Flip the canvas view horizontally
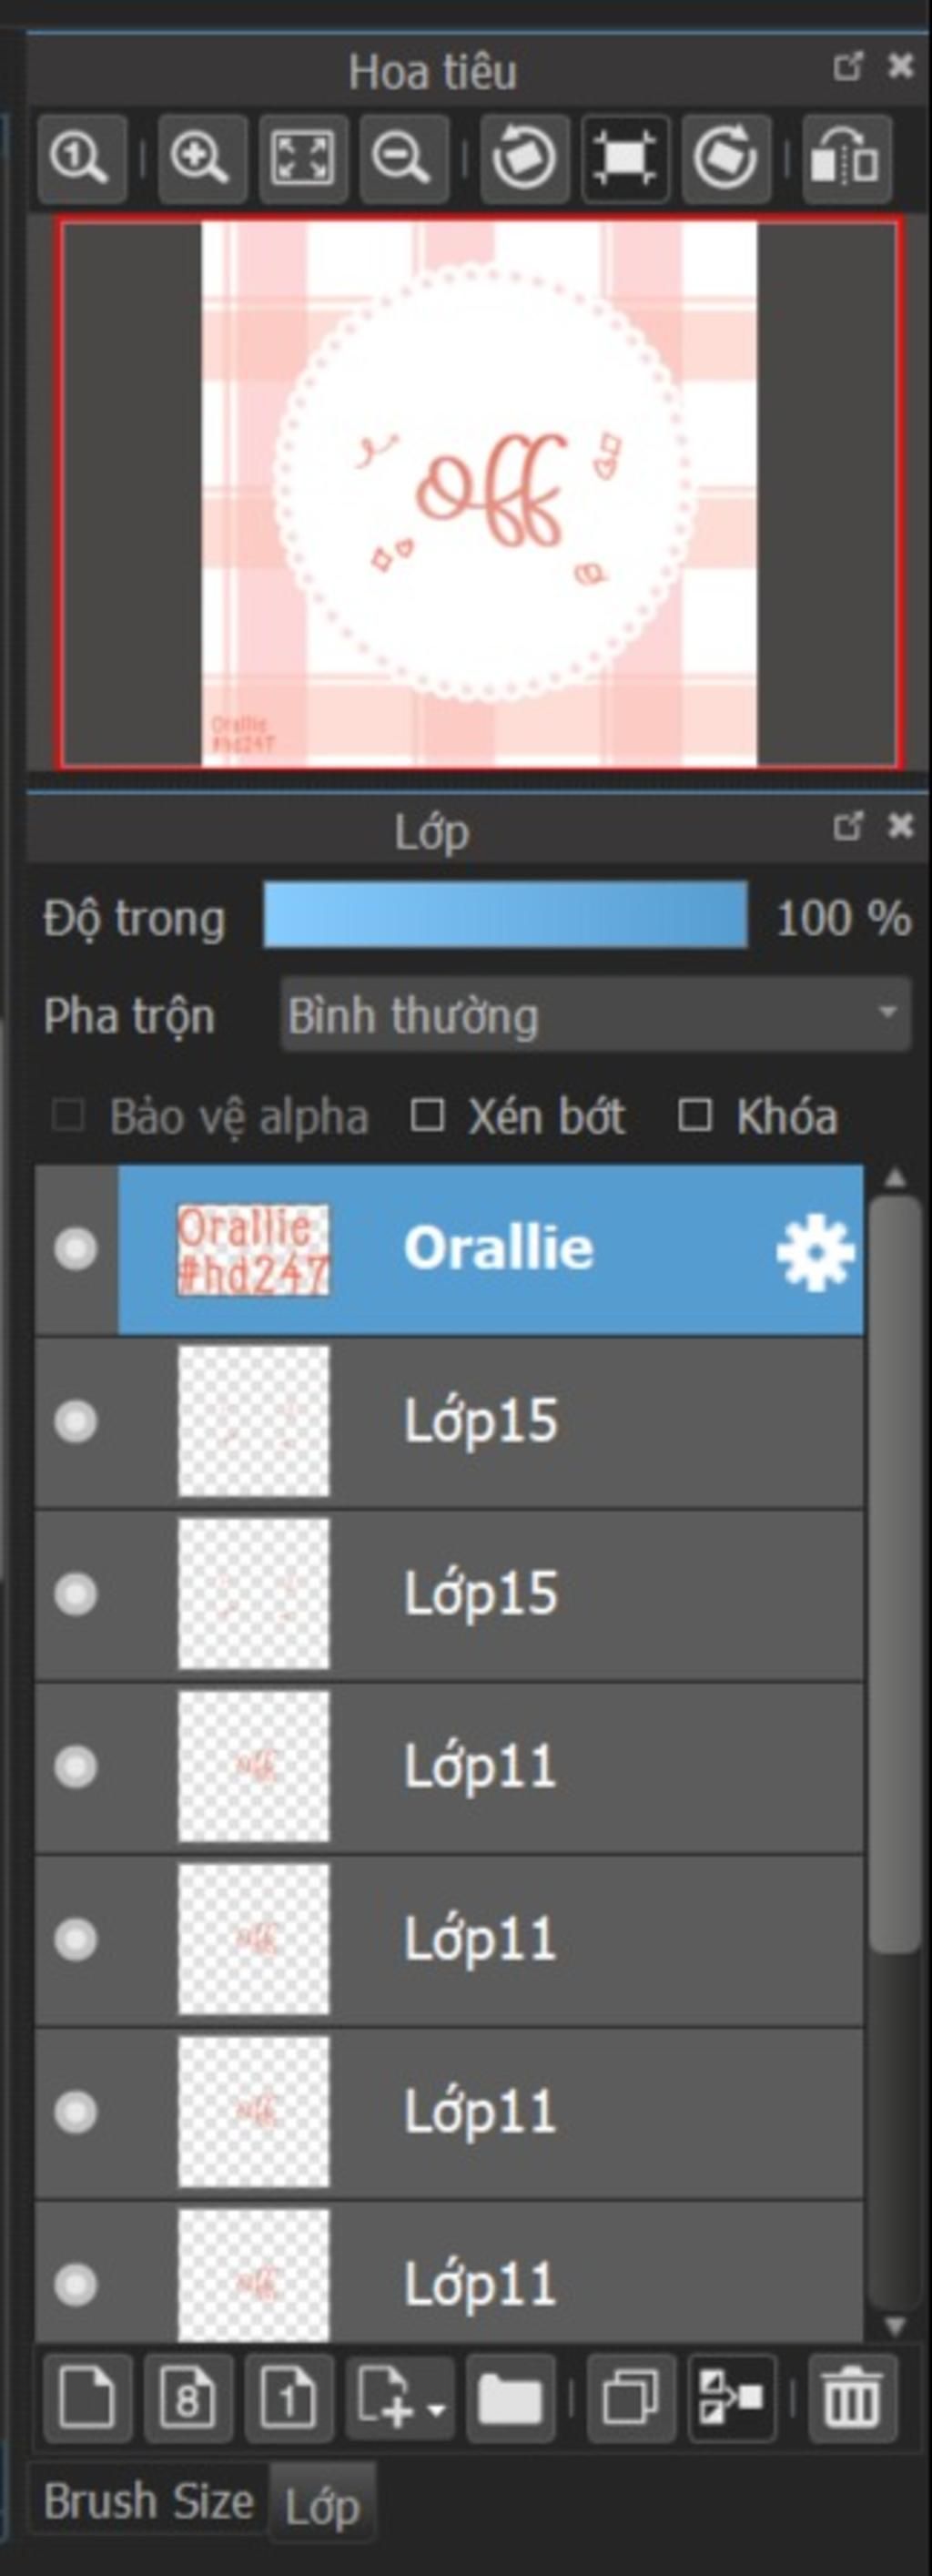Image resolution: width=932 pixels, height=2576 pixels. coord(846,158)
